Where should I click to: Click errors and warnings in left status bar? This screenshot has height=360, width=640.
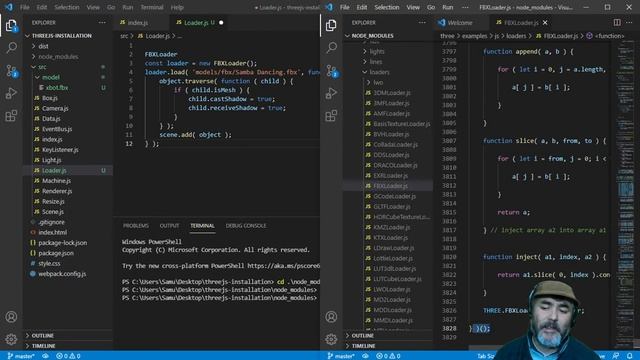click(69, 356)
